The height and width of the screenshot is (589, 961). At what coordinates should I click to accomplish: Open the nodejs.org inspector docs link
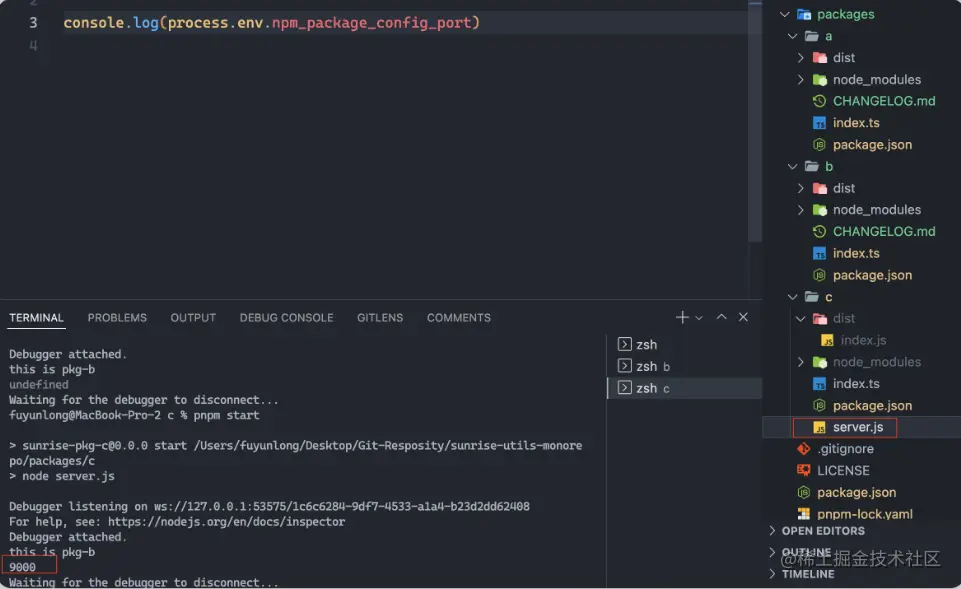[219, 521]
